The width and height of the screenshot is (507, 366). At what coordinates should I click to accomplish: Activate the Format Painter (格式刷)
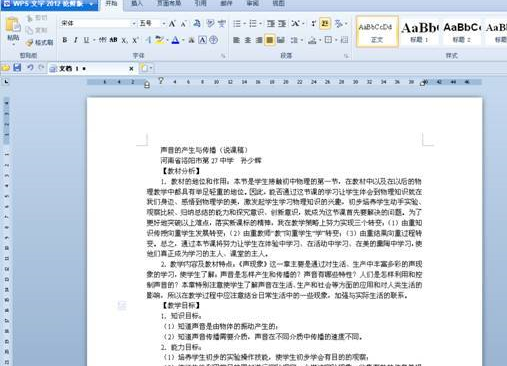click(x=39, y=42)
